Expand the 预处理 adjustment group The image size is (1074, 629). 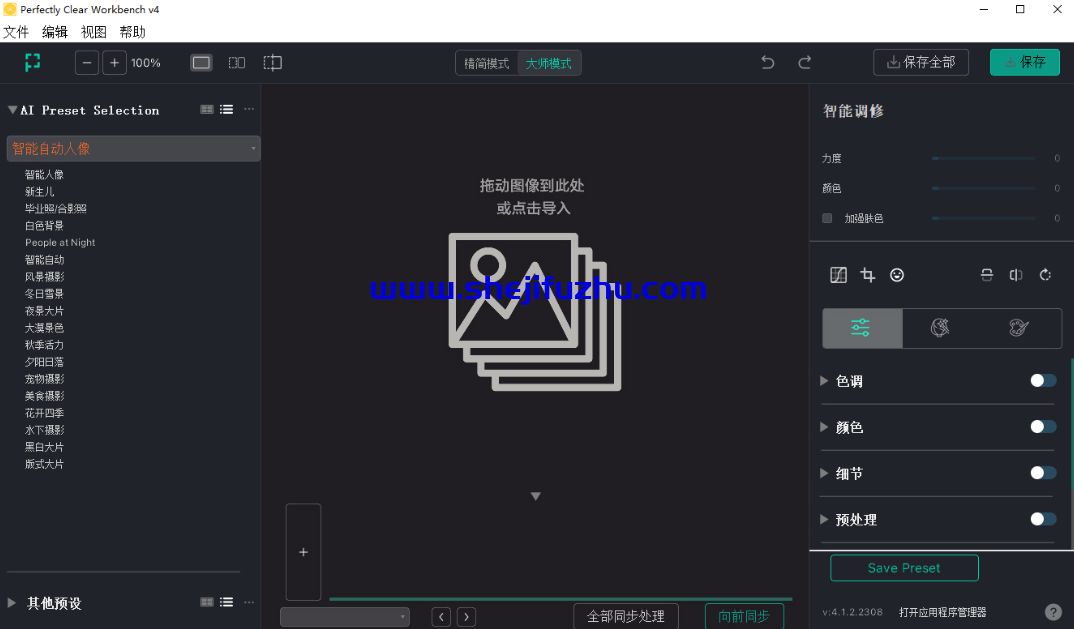coord(824,519)
